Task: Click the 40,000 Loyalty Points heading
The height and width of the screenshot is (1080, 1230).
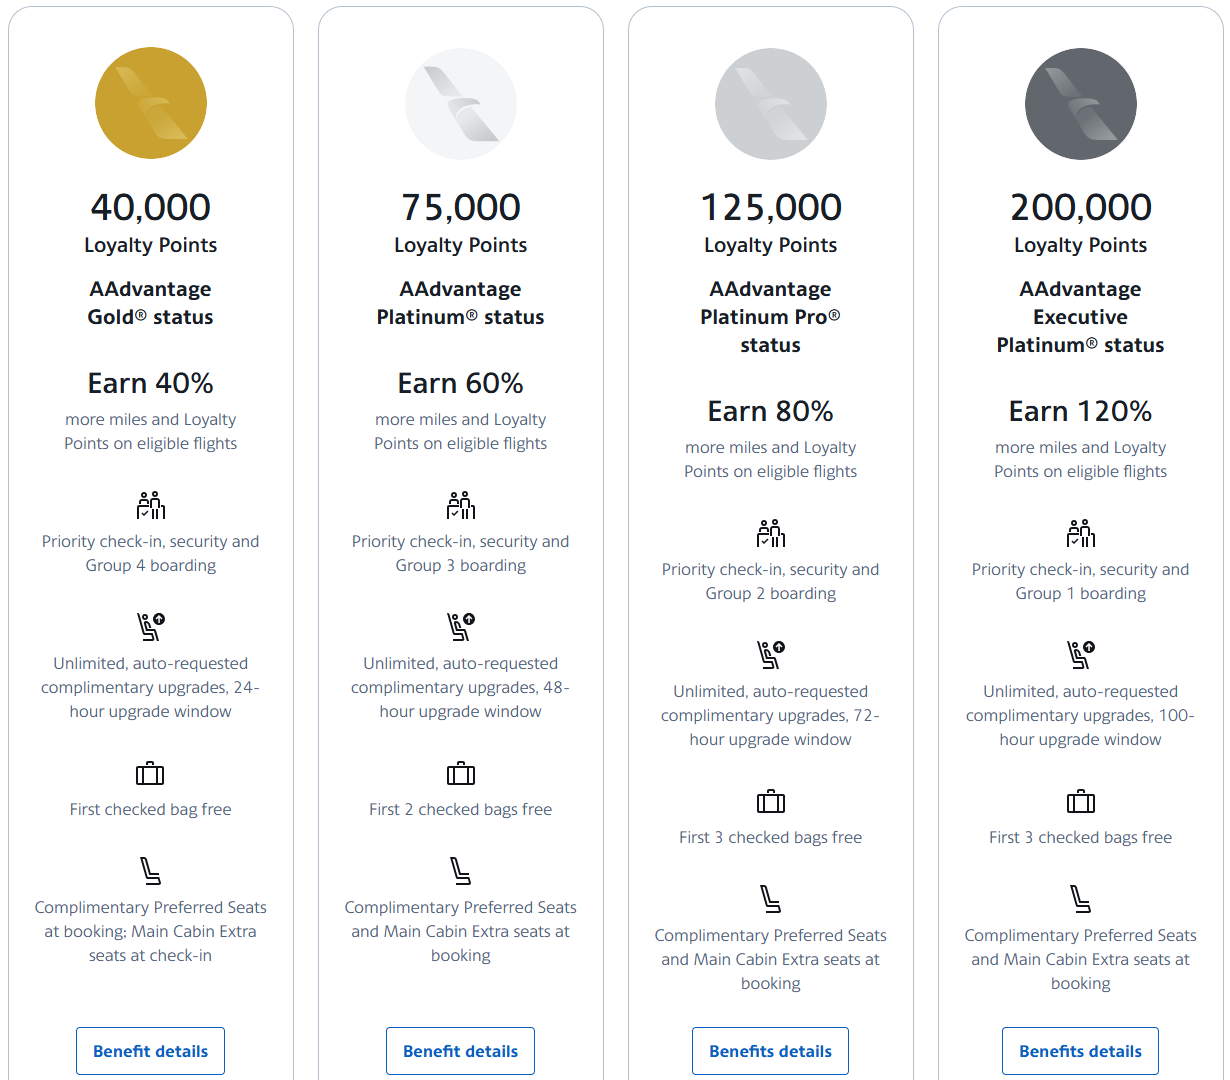Action: click(x=150, y=207)
